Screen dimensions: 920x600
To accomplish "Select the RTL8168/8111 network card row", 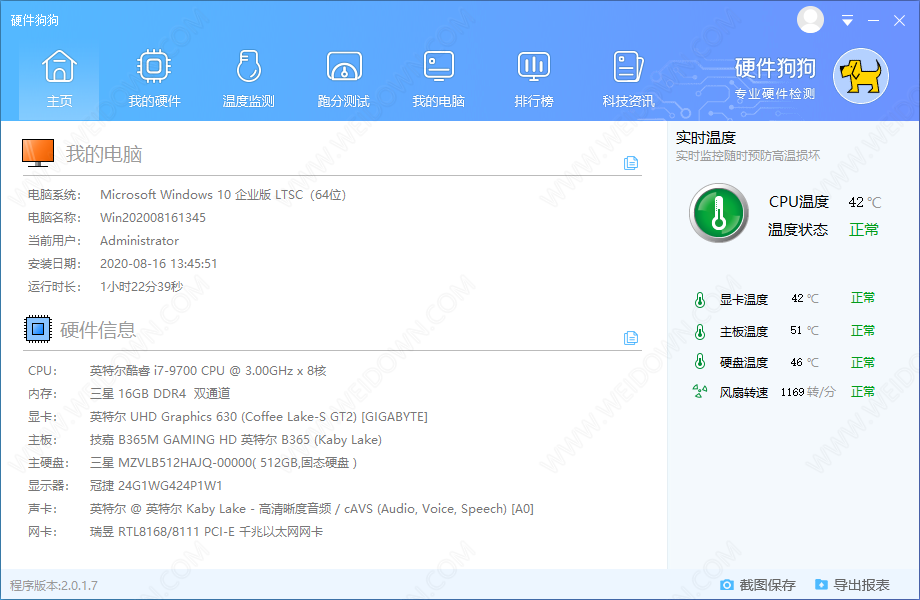I will [x=206, y=532].
